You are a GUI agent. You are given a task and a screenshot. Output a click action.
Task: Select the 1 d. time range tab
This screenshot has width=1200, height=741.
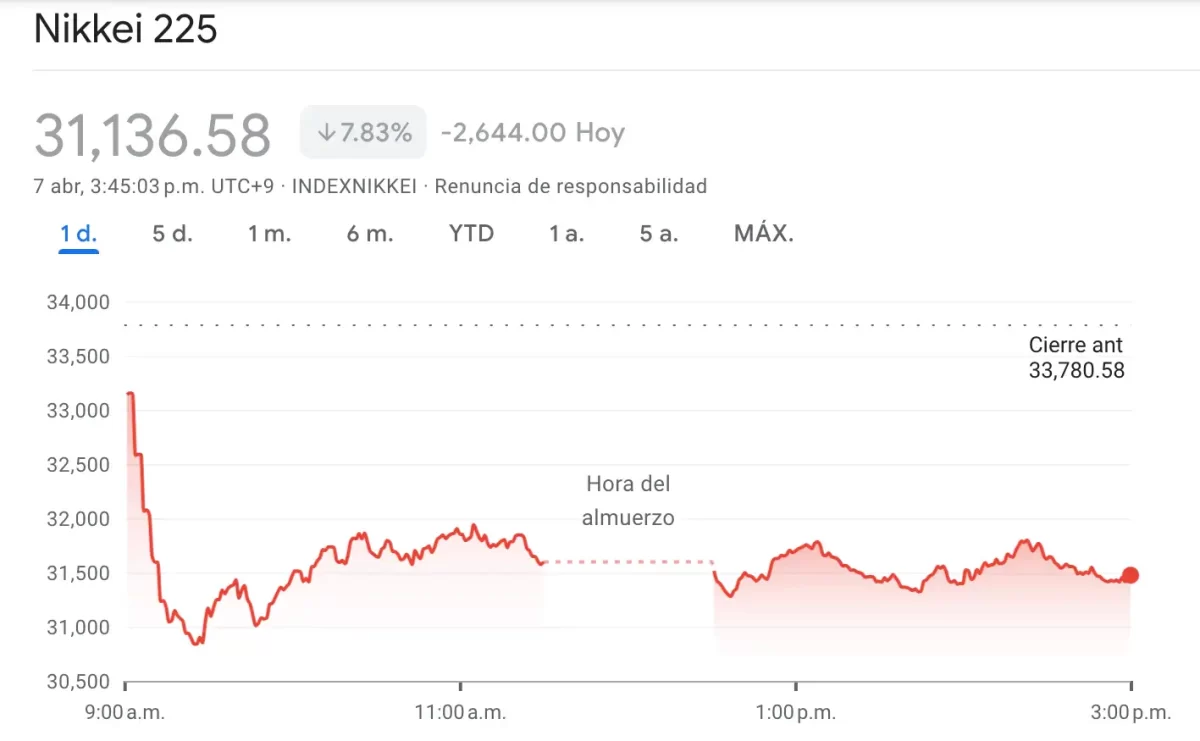pyautogui.click(x=78, y=234)
